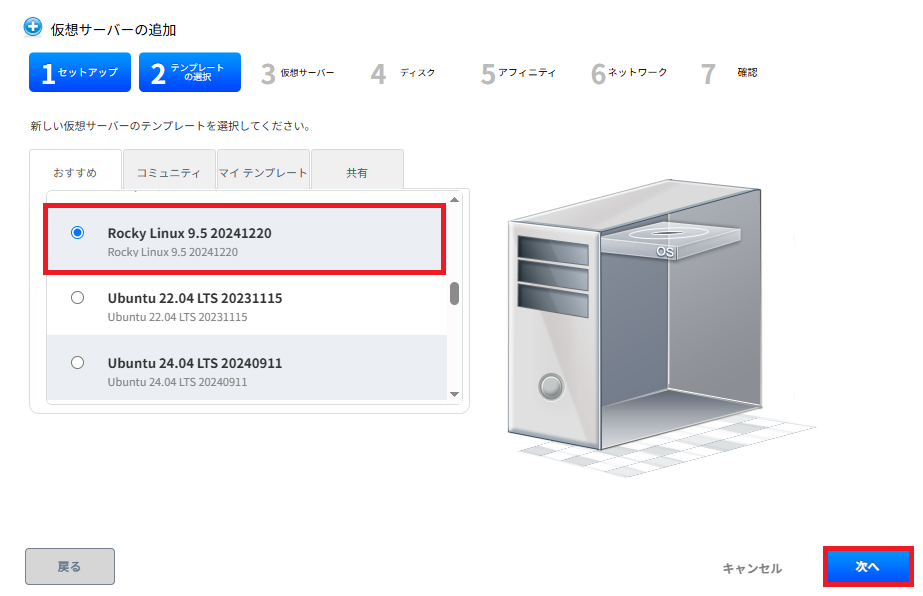Viewport: 923px width, 596px height.
Task: Click the gray Ubuntu 24.04 LTS 20240911 subtitle
Action: click(x=177, y=382)
